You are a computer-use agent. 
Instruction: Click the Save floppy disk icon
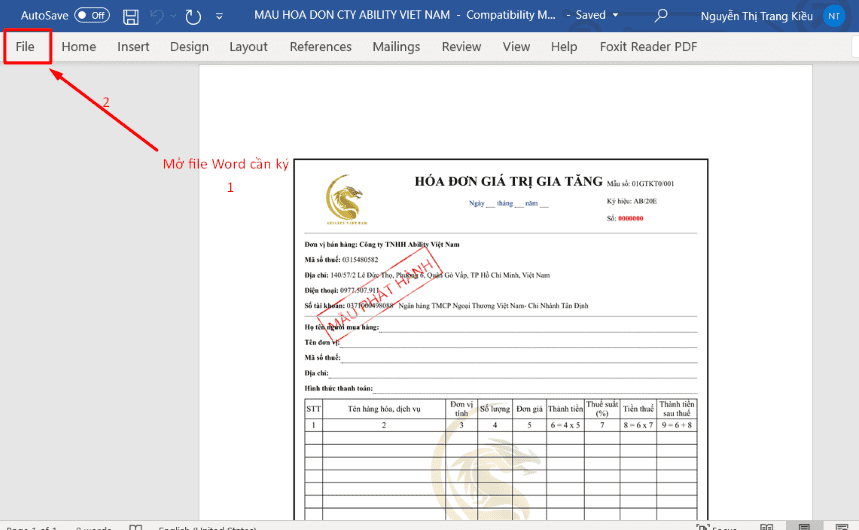(x=130, y=16)
